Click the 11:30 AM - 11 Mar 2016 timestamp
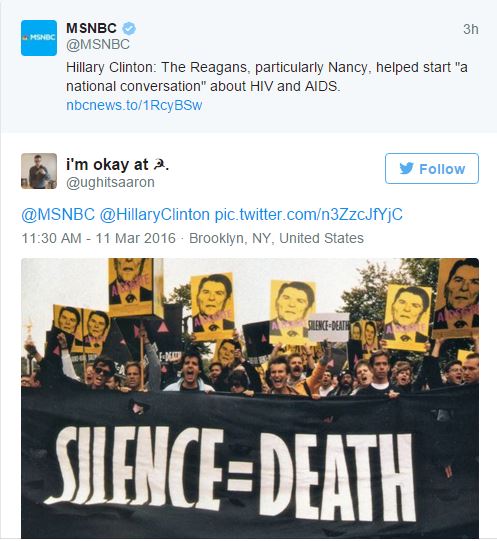 tap(99, 238)
